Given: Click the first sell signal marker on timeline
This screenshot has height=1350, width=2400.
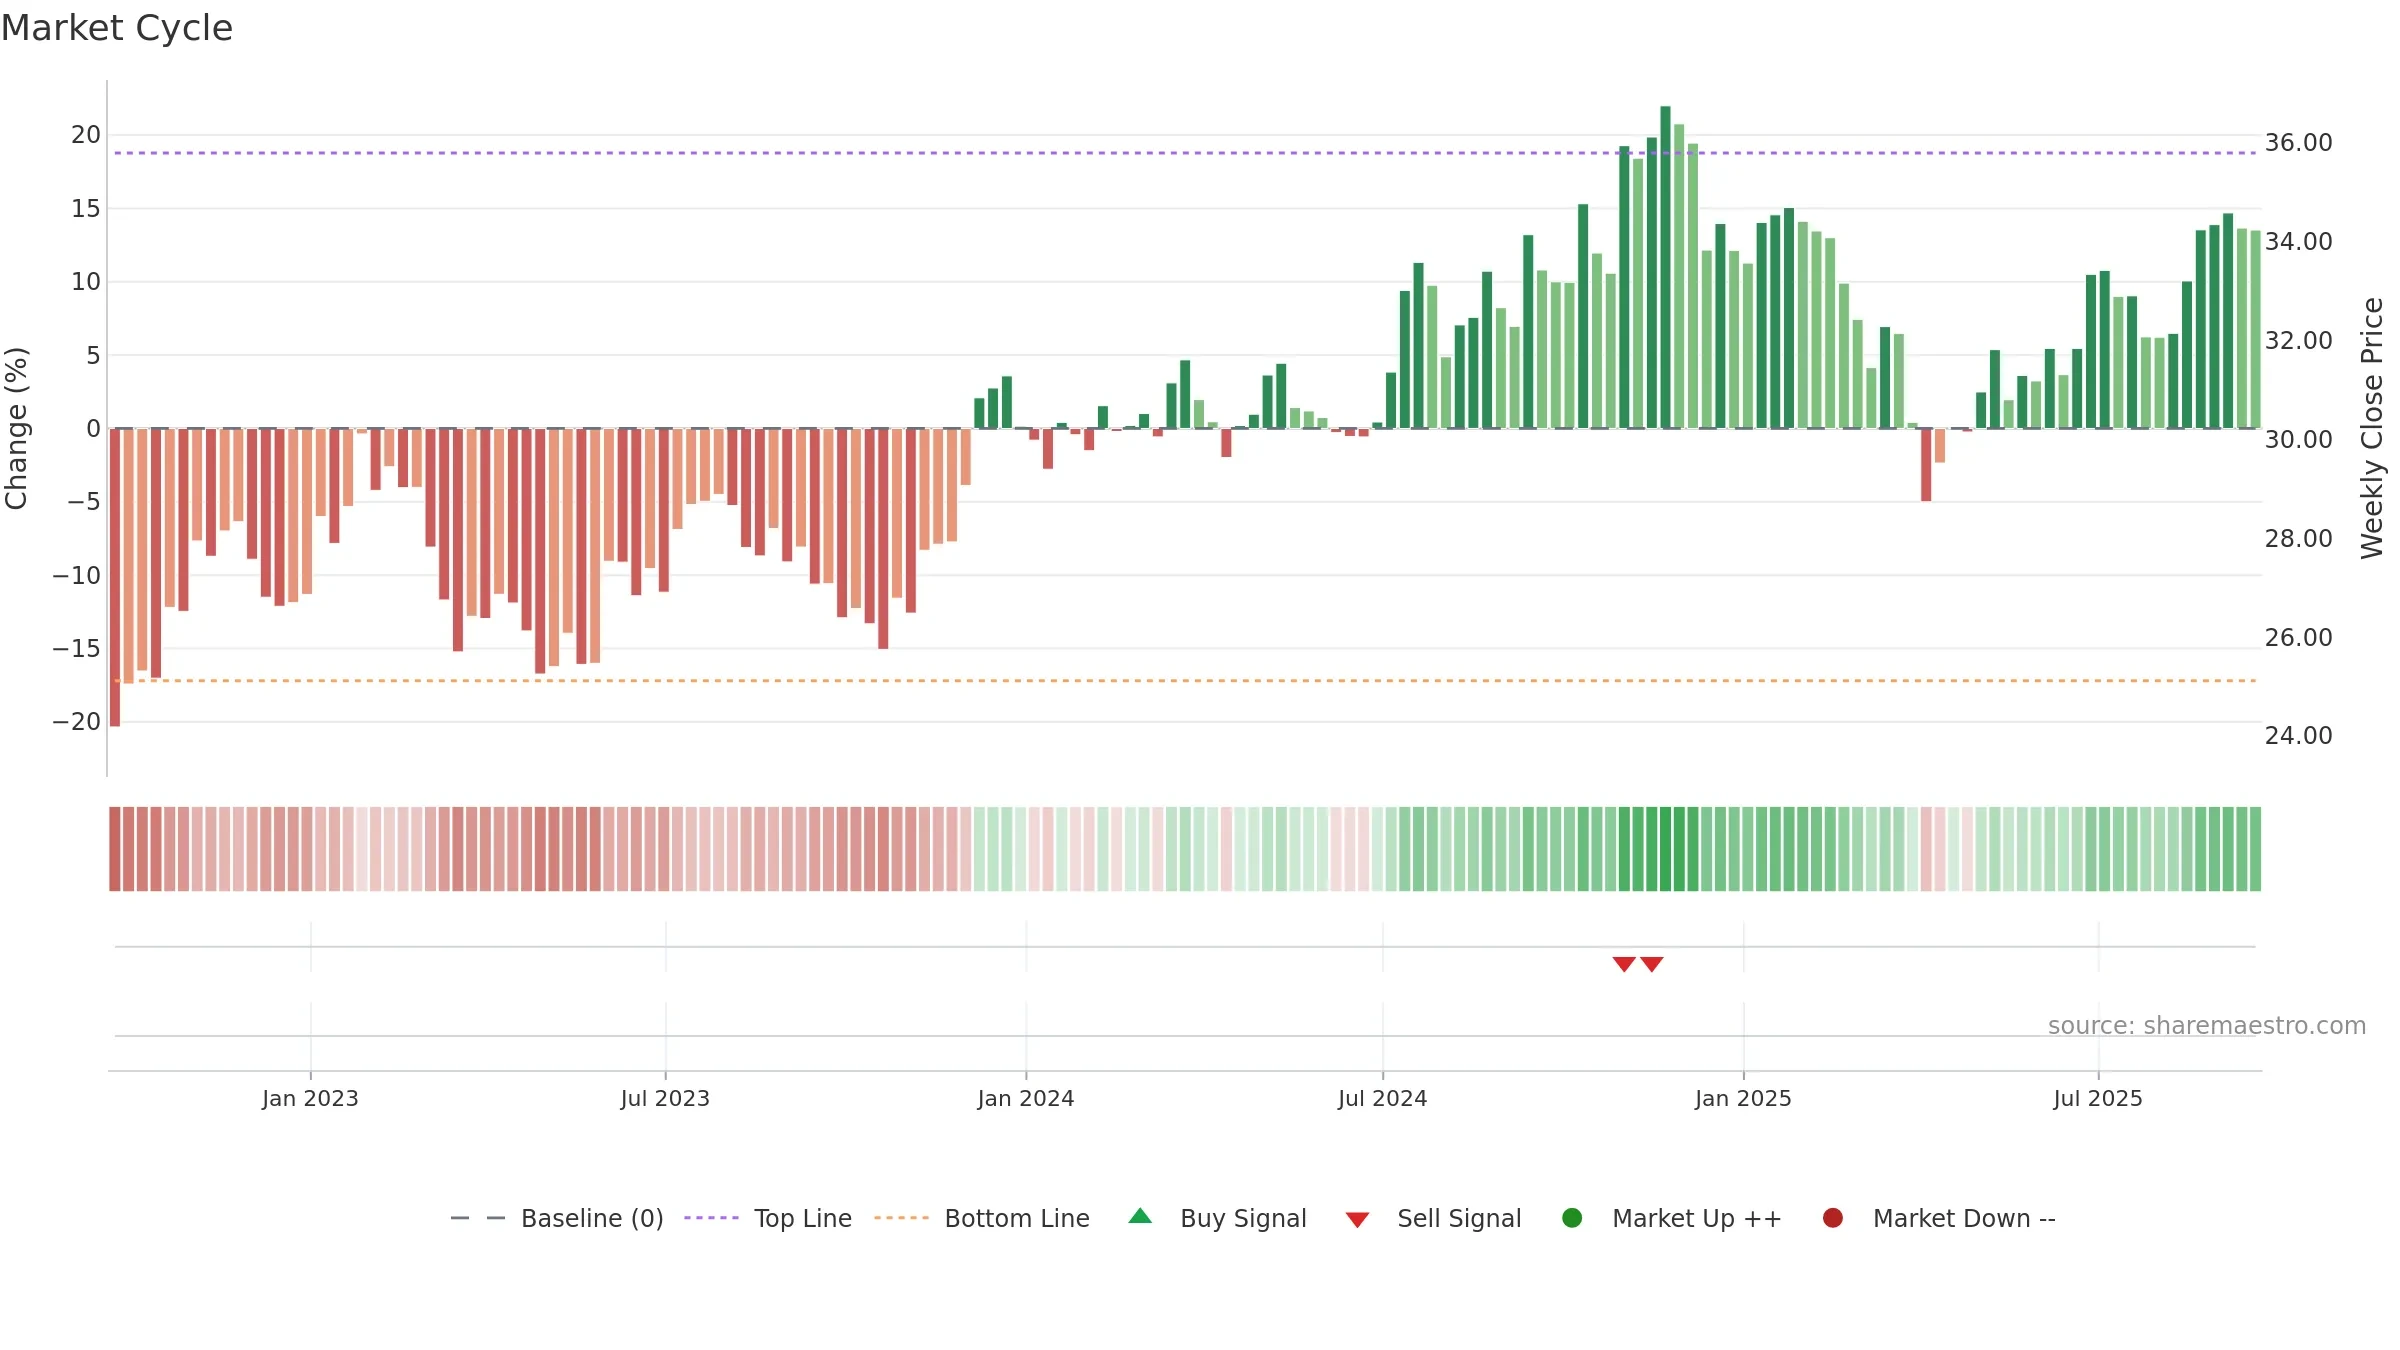Looking at the screenshot, I should pos(1624,964).
